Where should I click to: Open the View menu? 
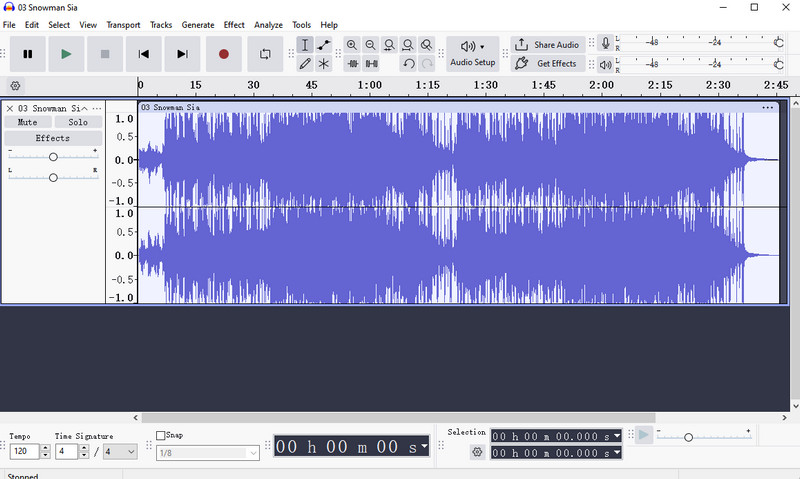tap(88, 24)
